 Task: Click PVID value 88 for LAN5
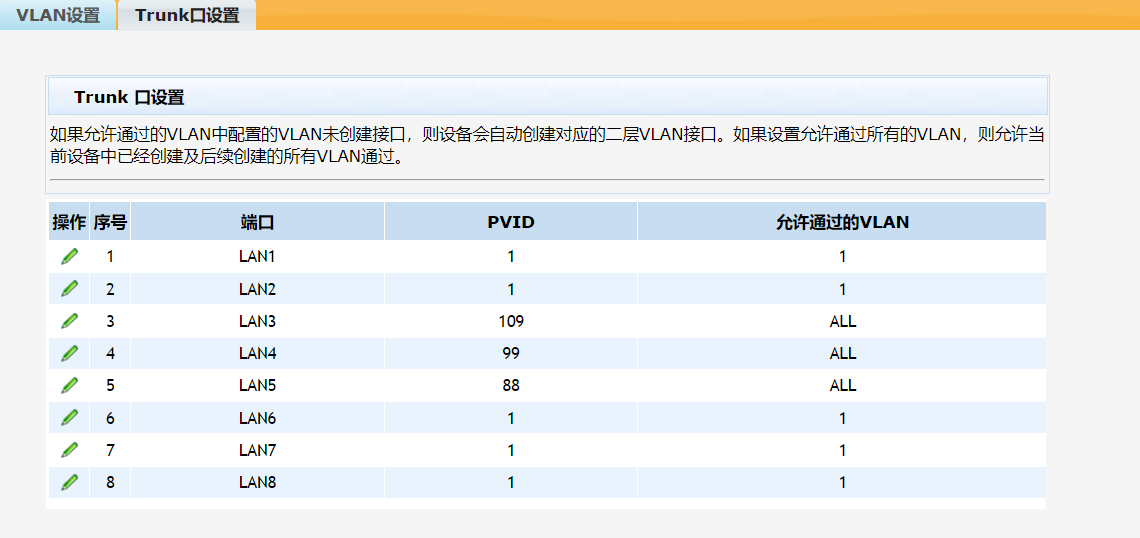click(x=511, y=386)
